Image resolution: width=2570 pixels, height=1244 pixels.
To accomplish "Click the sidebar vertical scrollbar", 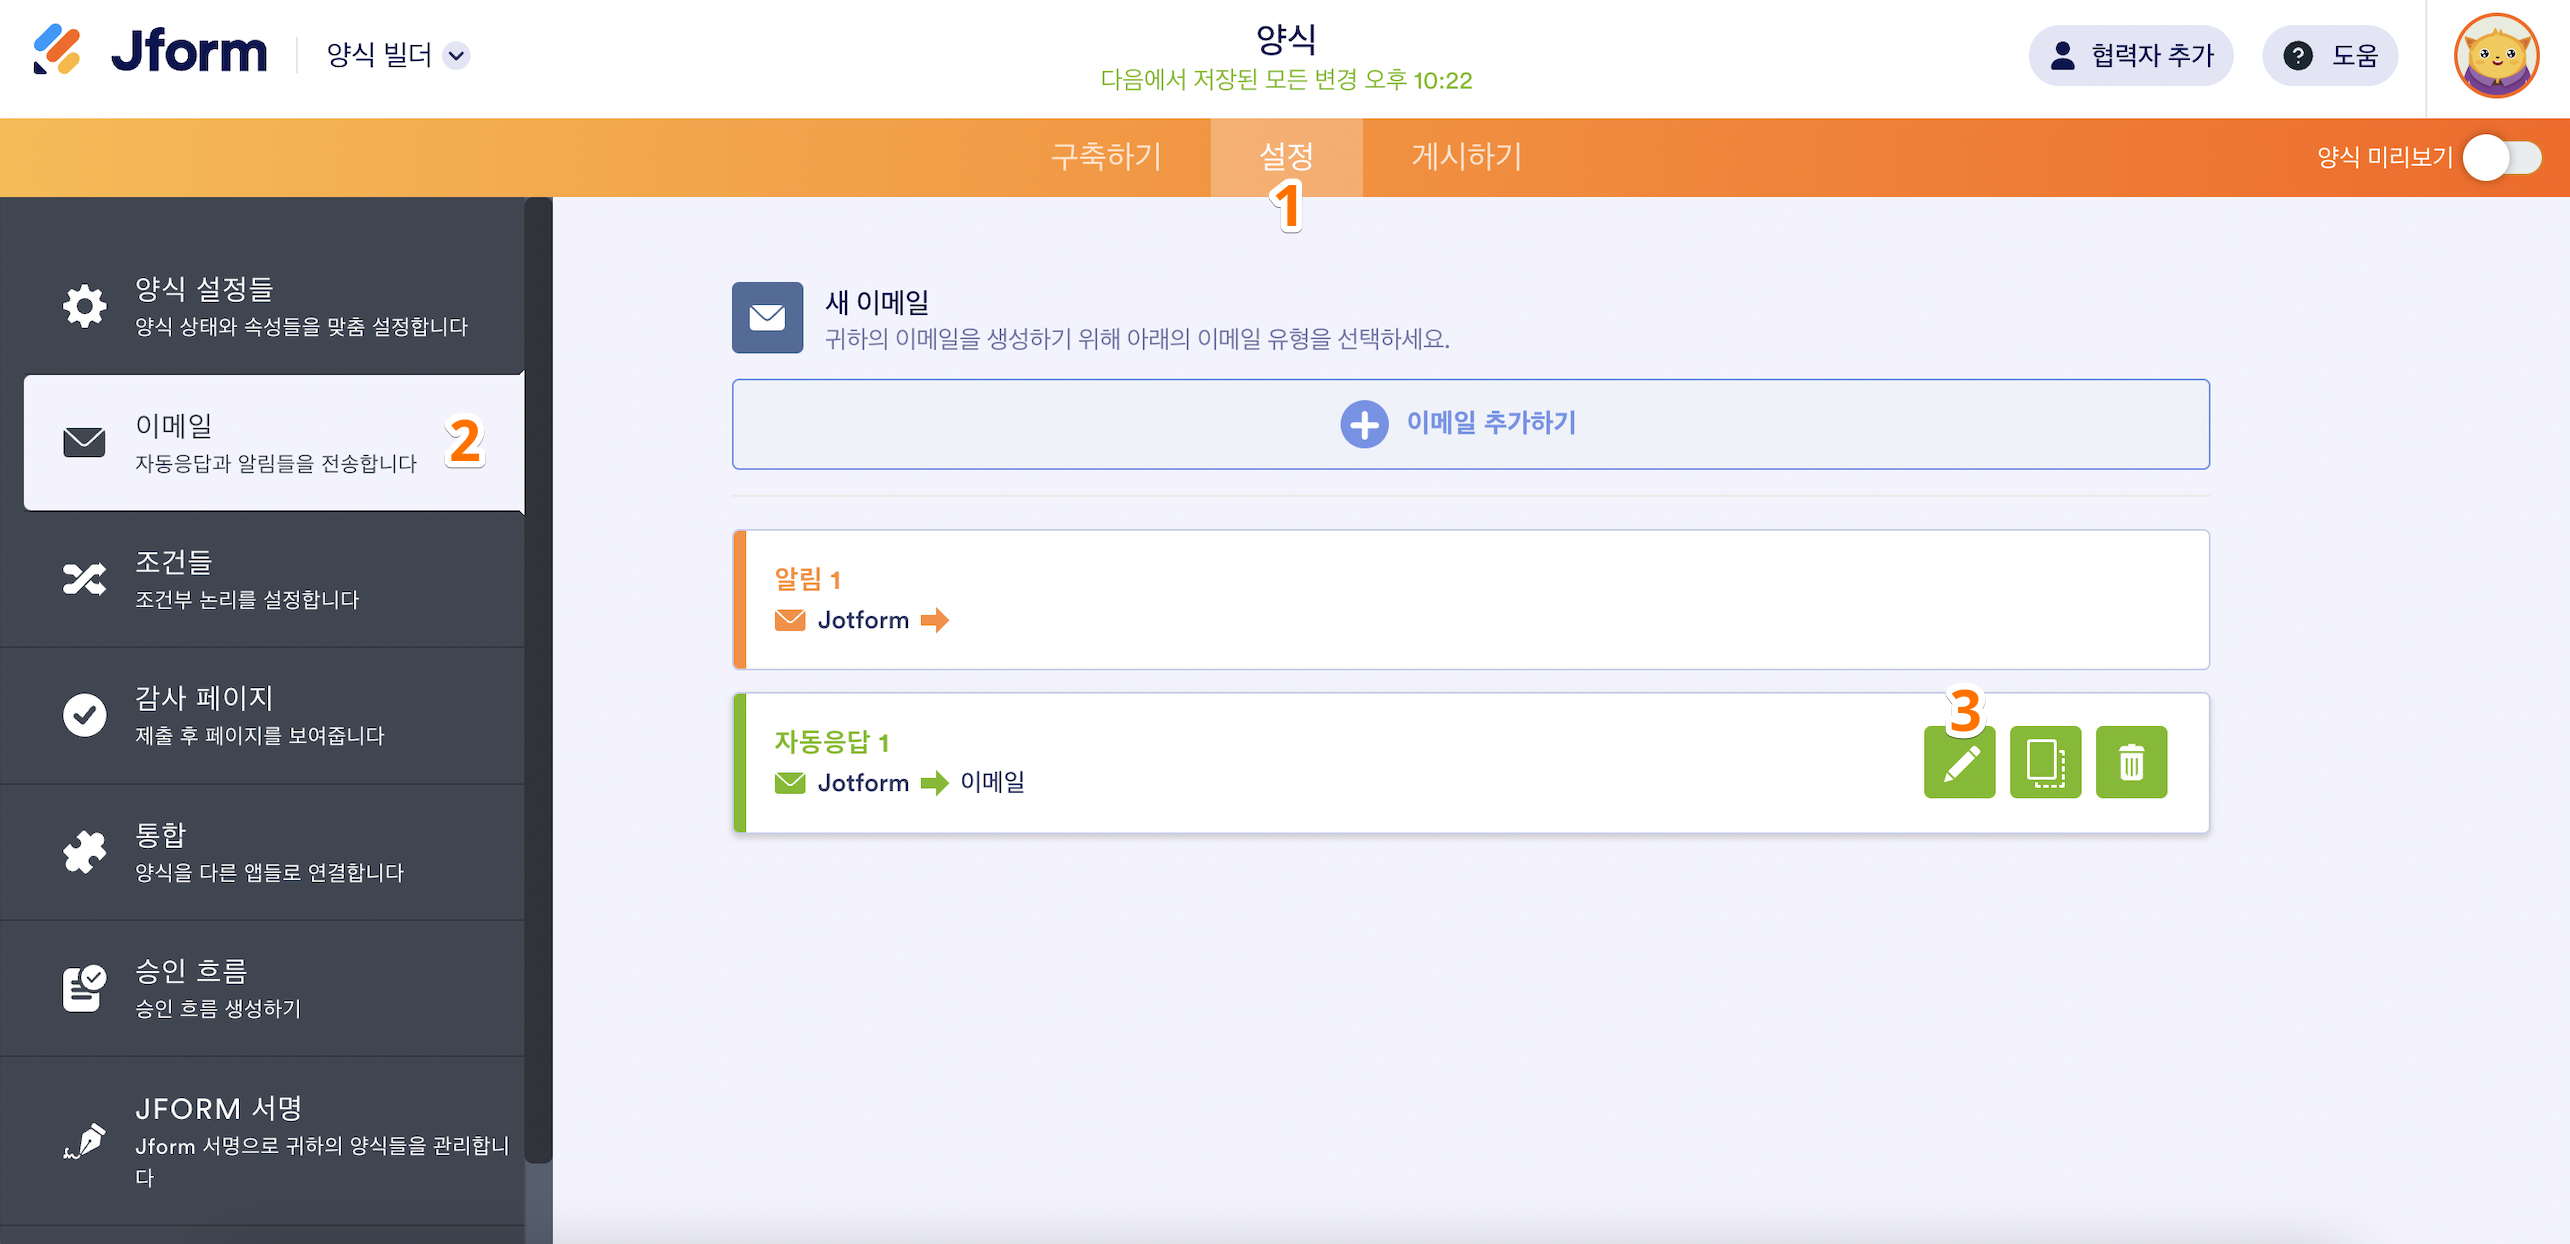I will click(x=539, y=680).
